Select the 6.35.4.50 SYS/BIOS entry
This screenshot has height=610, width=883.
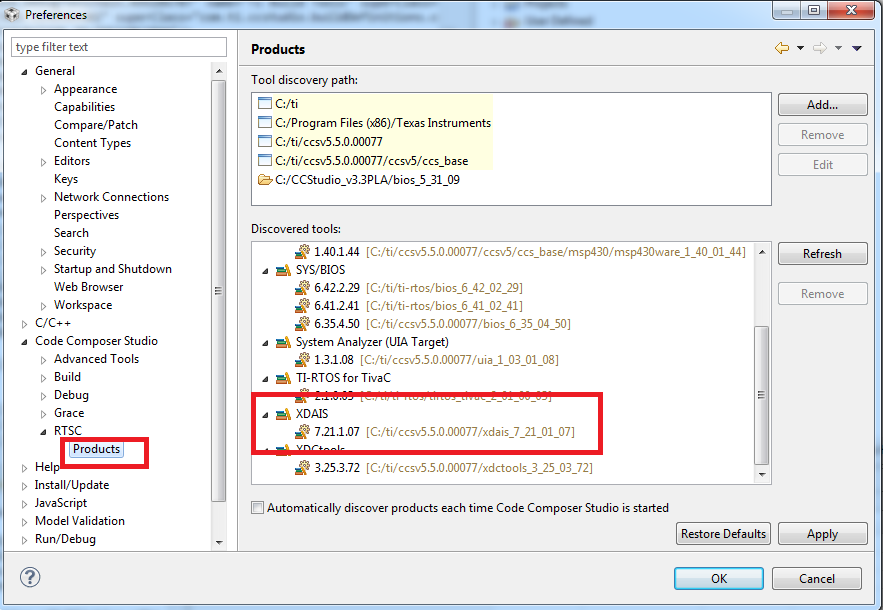442,323
